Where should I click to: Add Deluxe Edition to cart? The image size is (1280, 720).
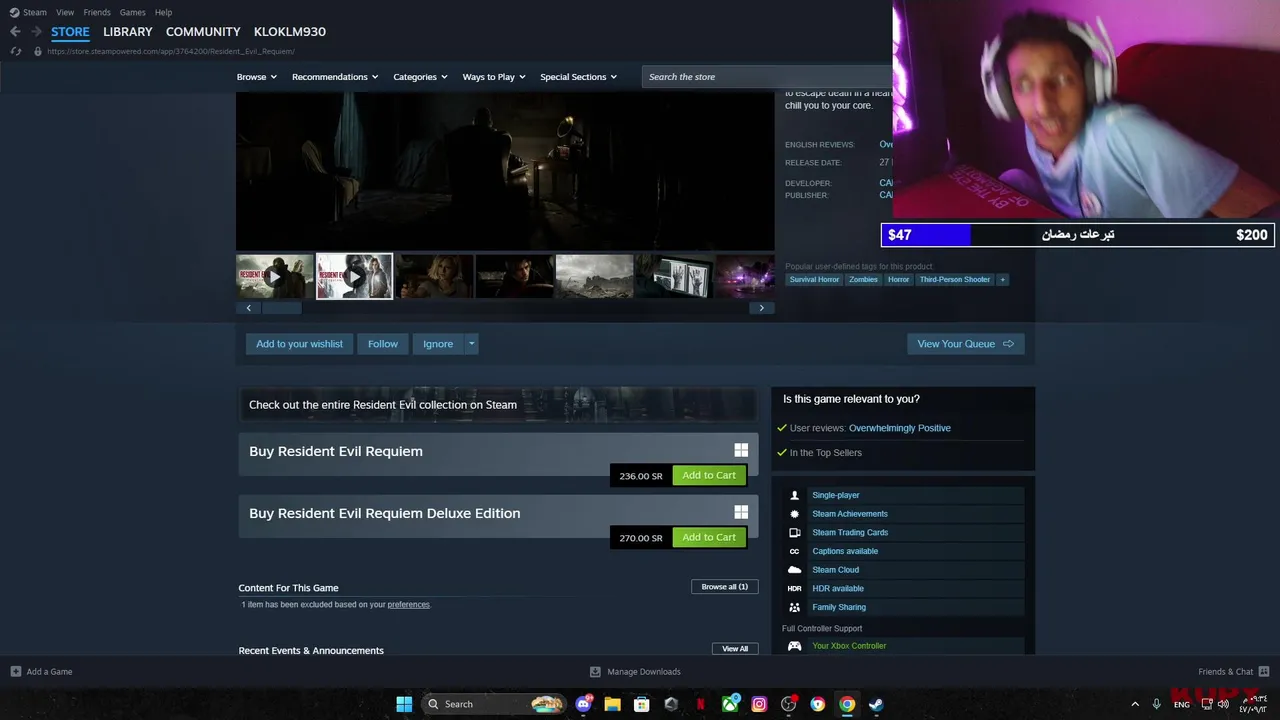[x=709, y=537]
